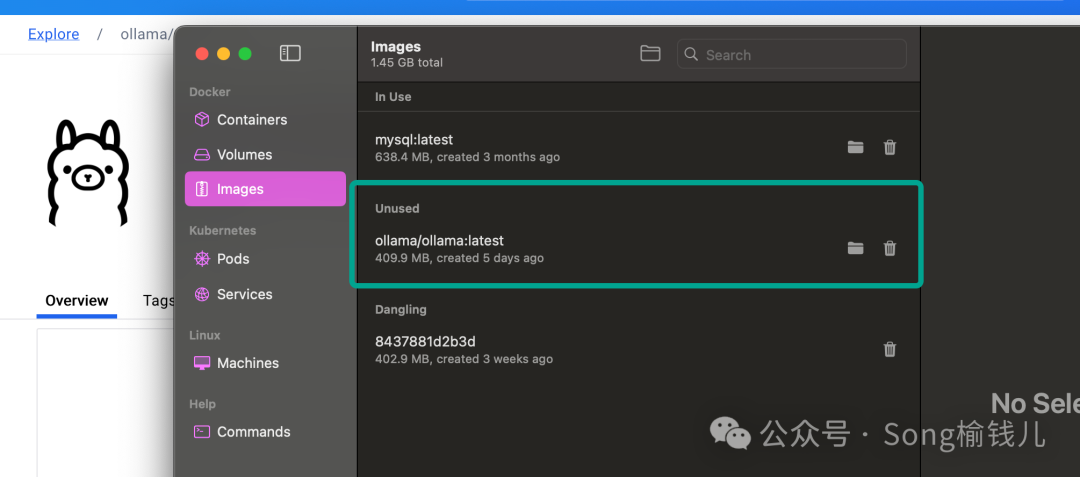
Task: Open Kubernetes Services section
Action: (x=265, y=295)
